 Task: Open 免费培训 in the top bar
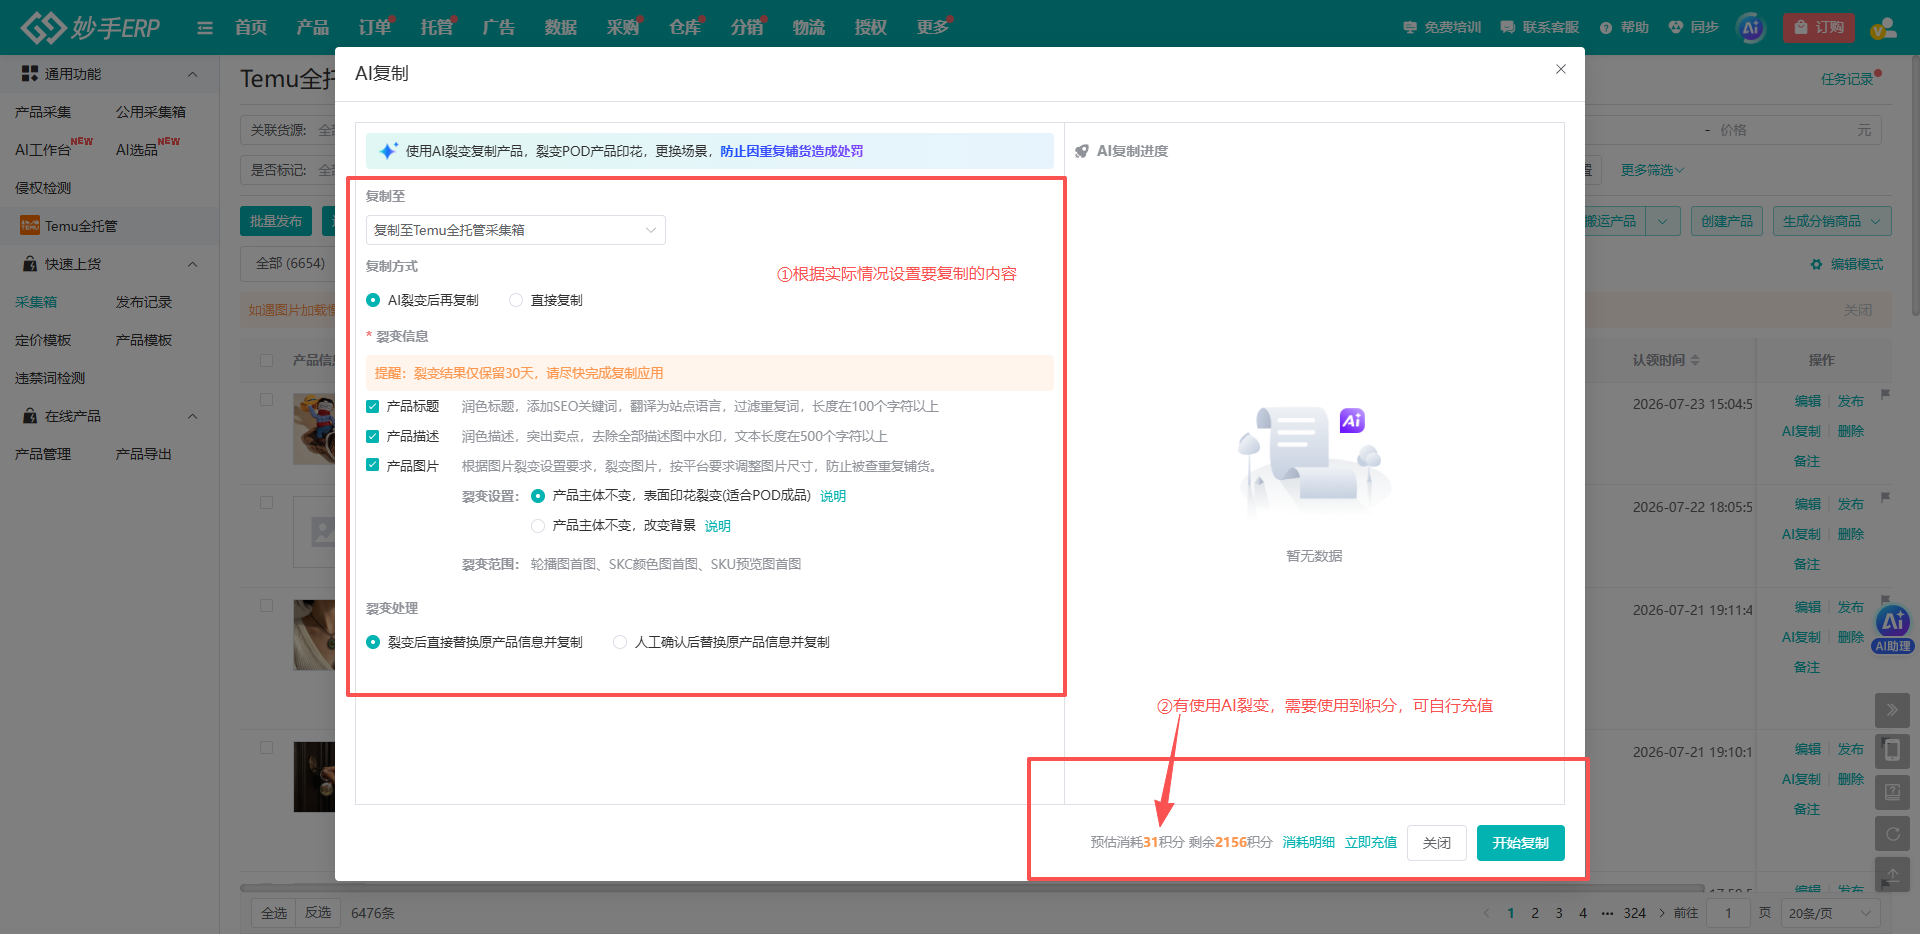click(x=1442, y=27)
